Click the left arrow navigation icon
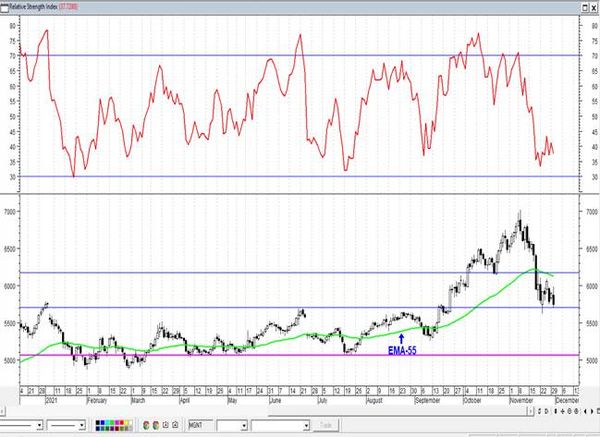Viewport: 600px width, 437px height. [x=585, y=411]
